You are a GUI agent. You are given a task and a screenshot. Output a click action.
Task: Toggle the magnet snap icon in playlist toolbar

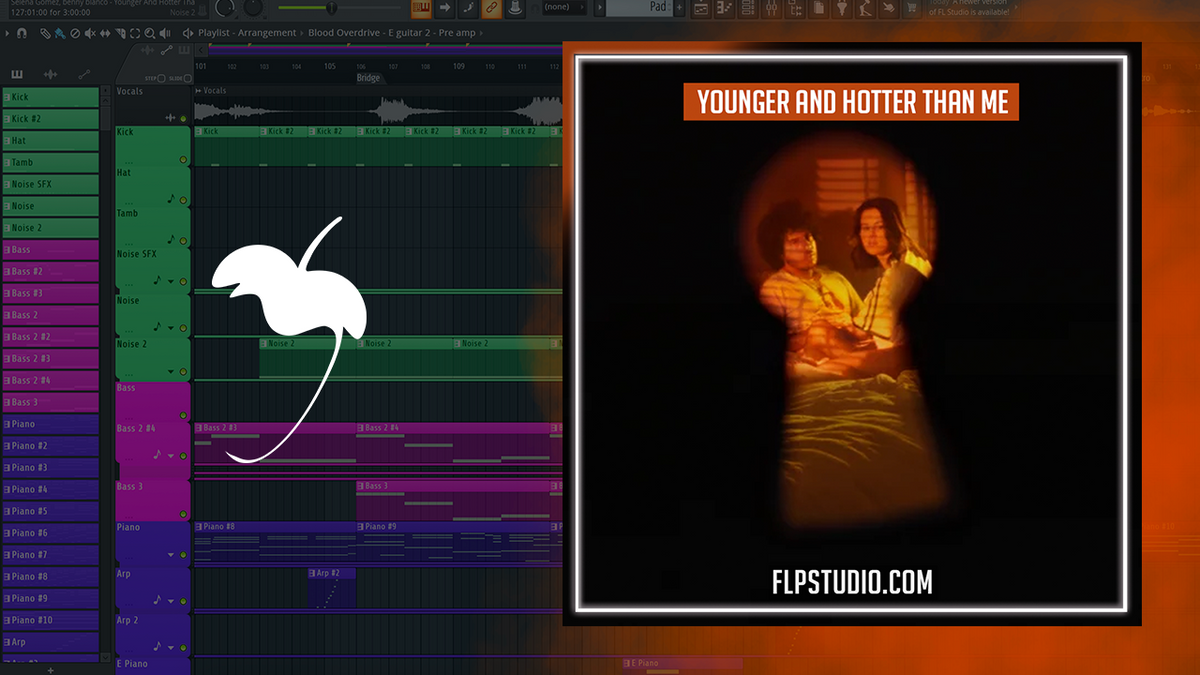(x=22, y=33)
